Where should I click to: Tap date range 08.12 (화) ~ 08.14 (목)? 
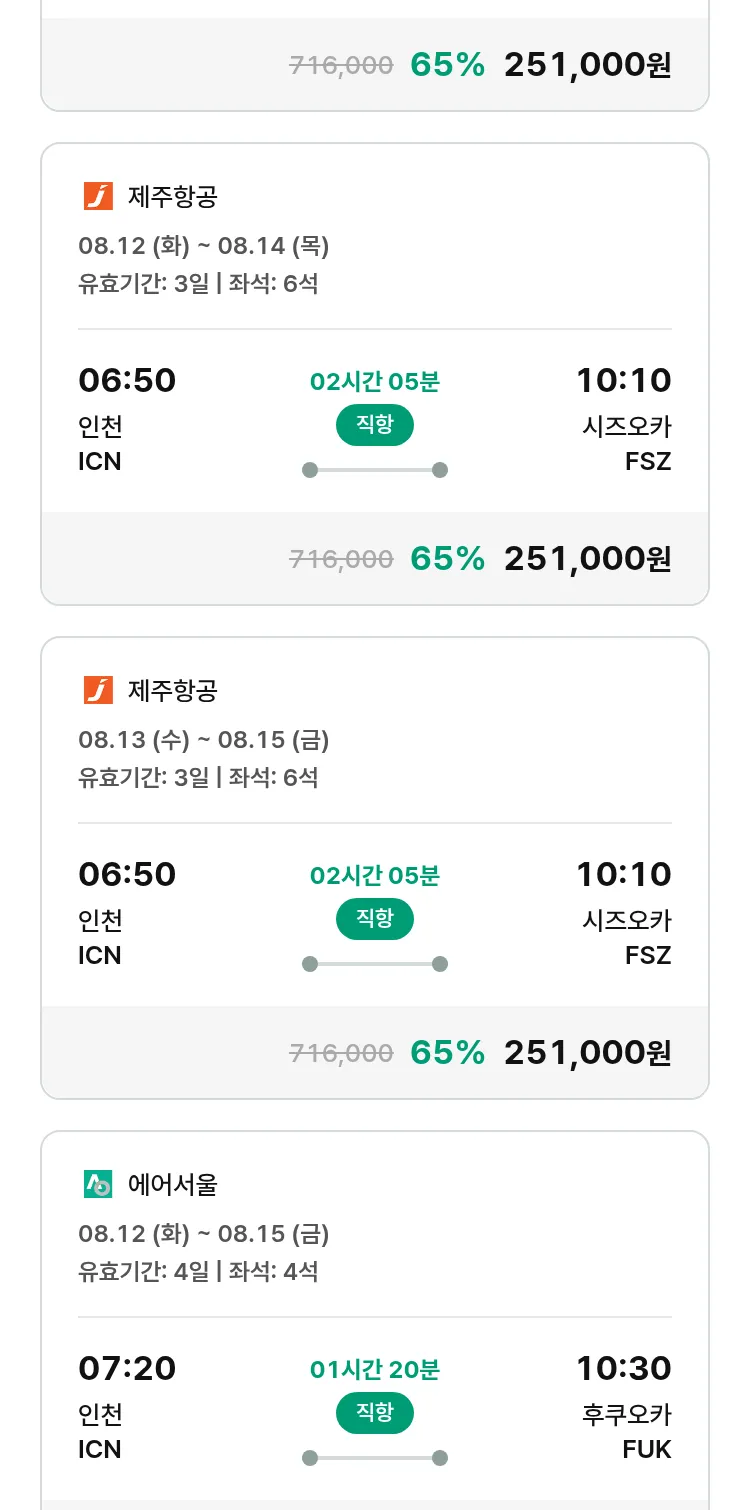[x=204, y=246]
